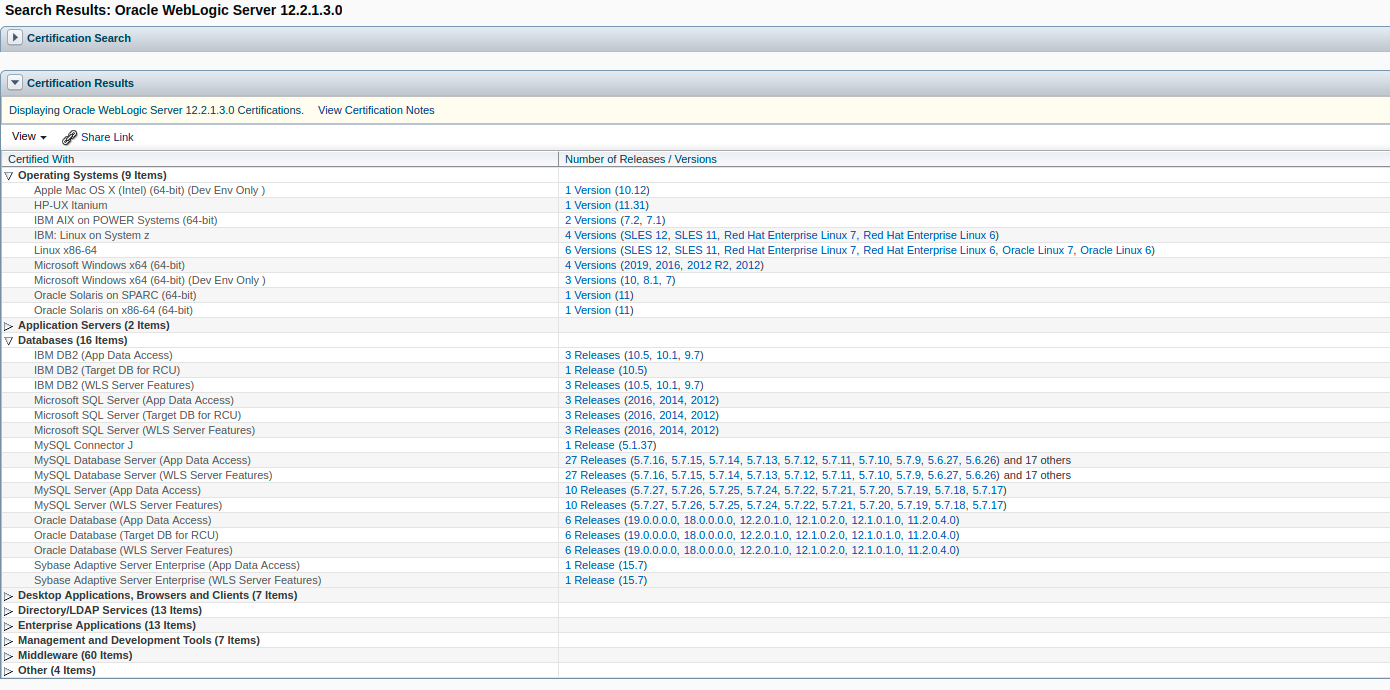
Task: Expand Desktop Applications, Browsers and Clients node
Action: pos(9,595)
